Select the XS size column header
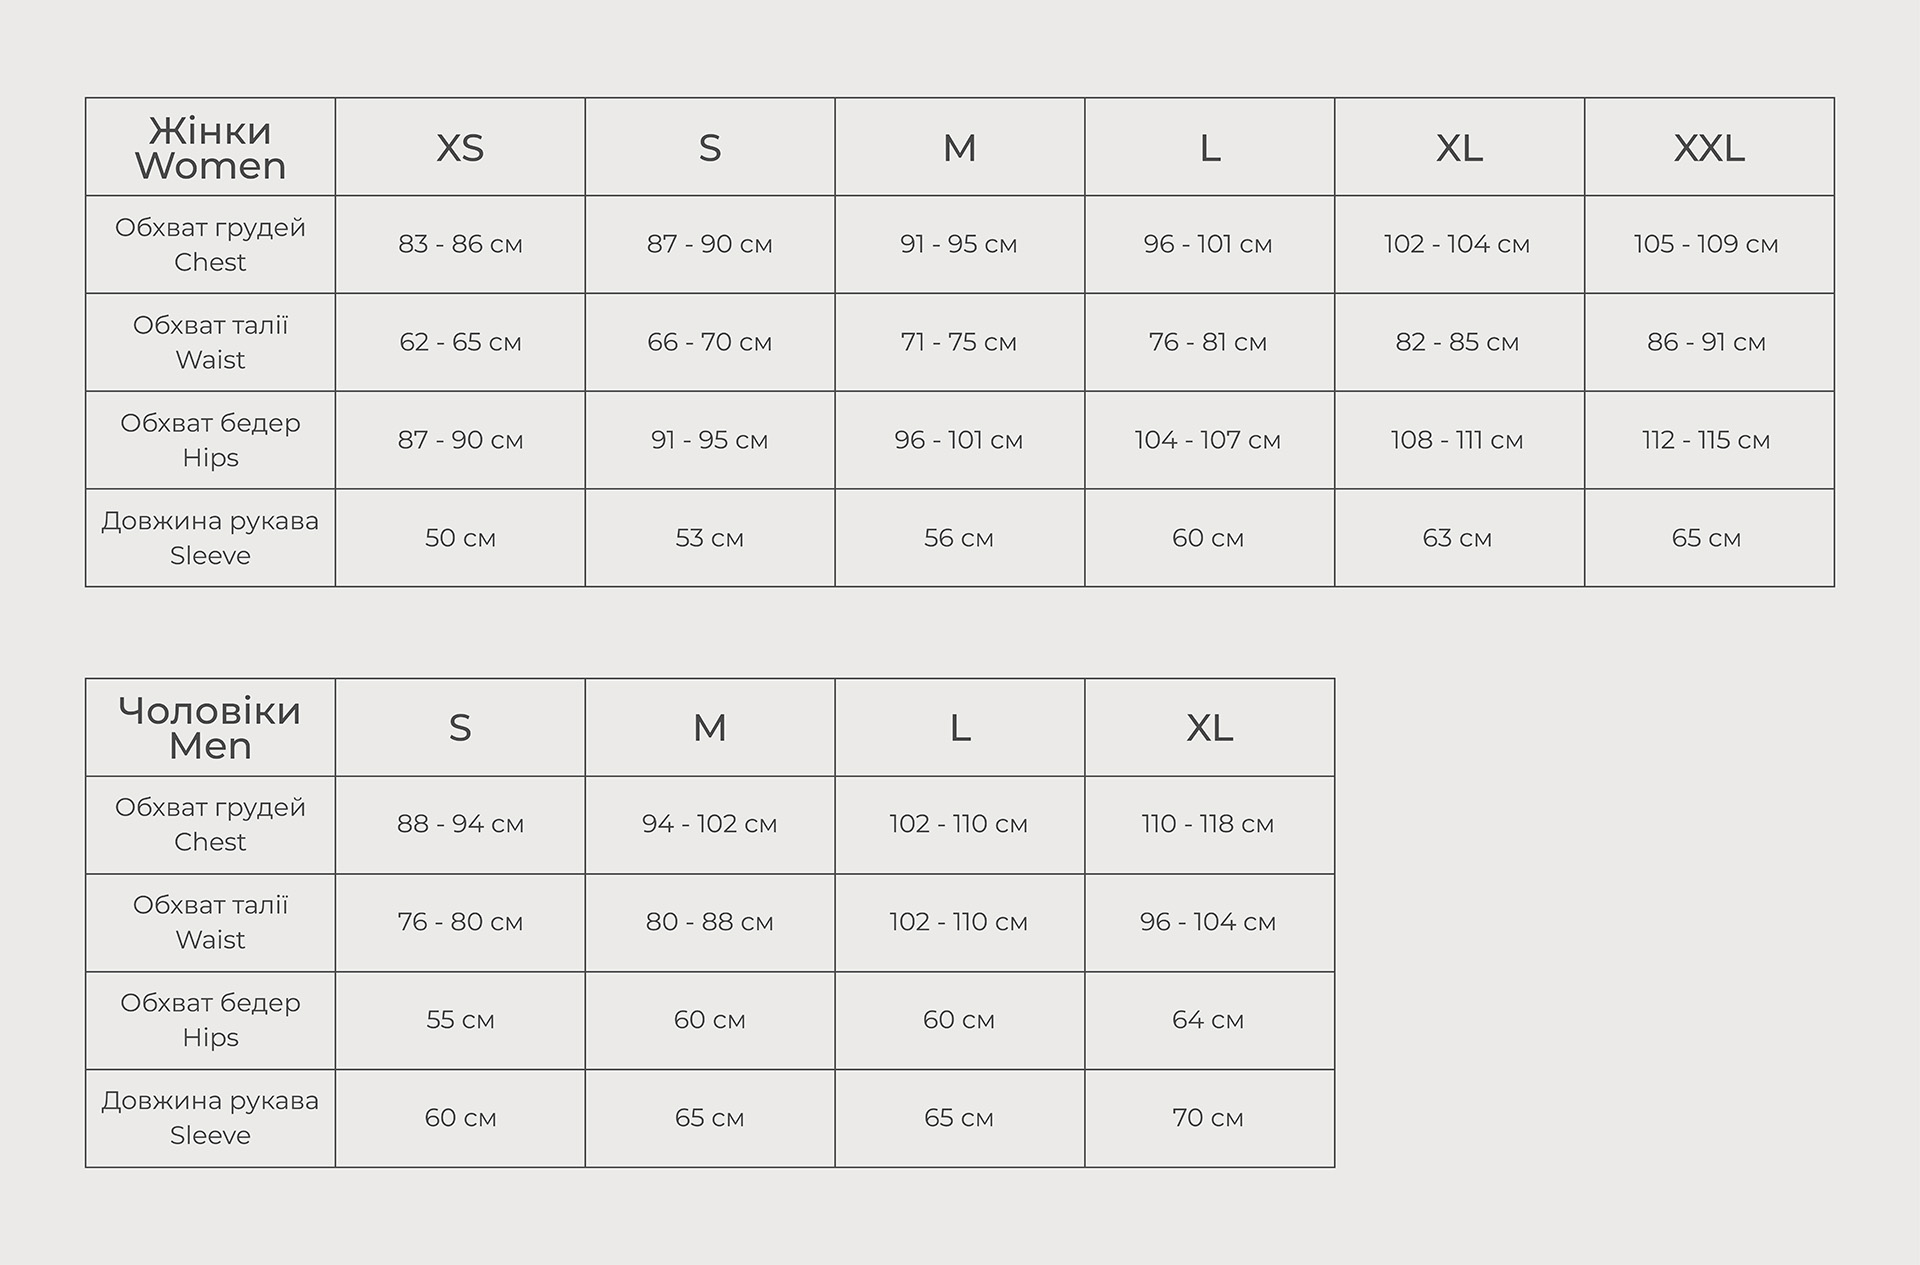The width and height of the screenshot is (1920, 1265). 460,148
